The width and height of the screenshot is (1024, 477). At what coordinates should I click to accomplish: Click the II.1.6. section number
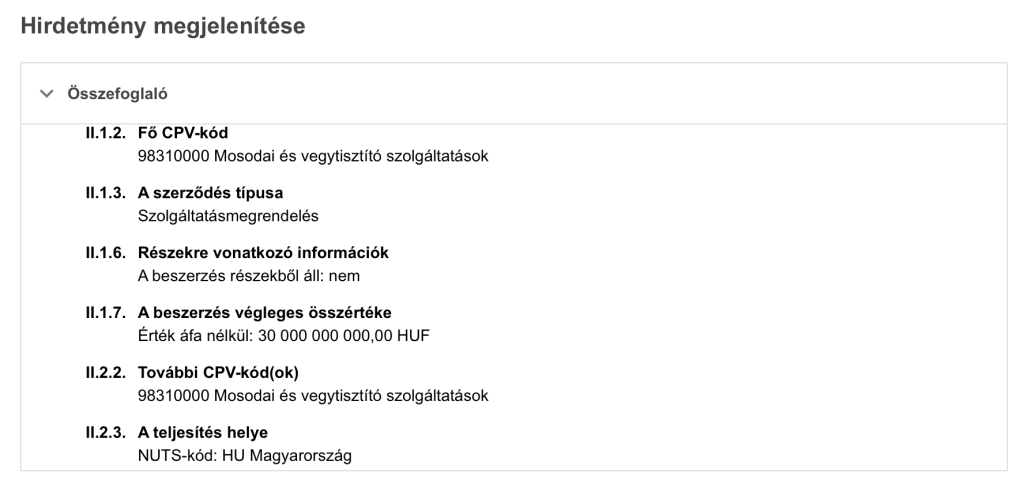click(107, 252)
